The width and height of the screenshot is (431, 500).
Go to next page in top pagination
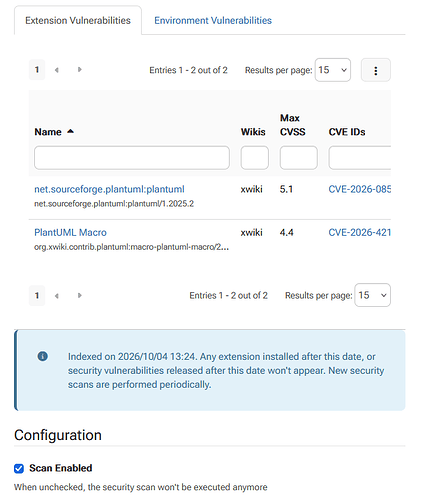79,70
